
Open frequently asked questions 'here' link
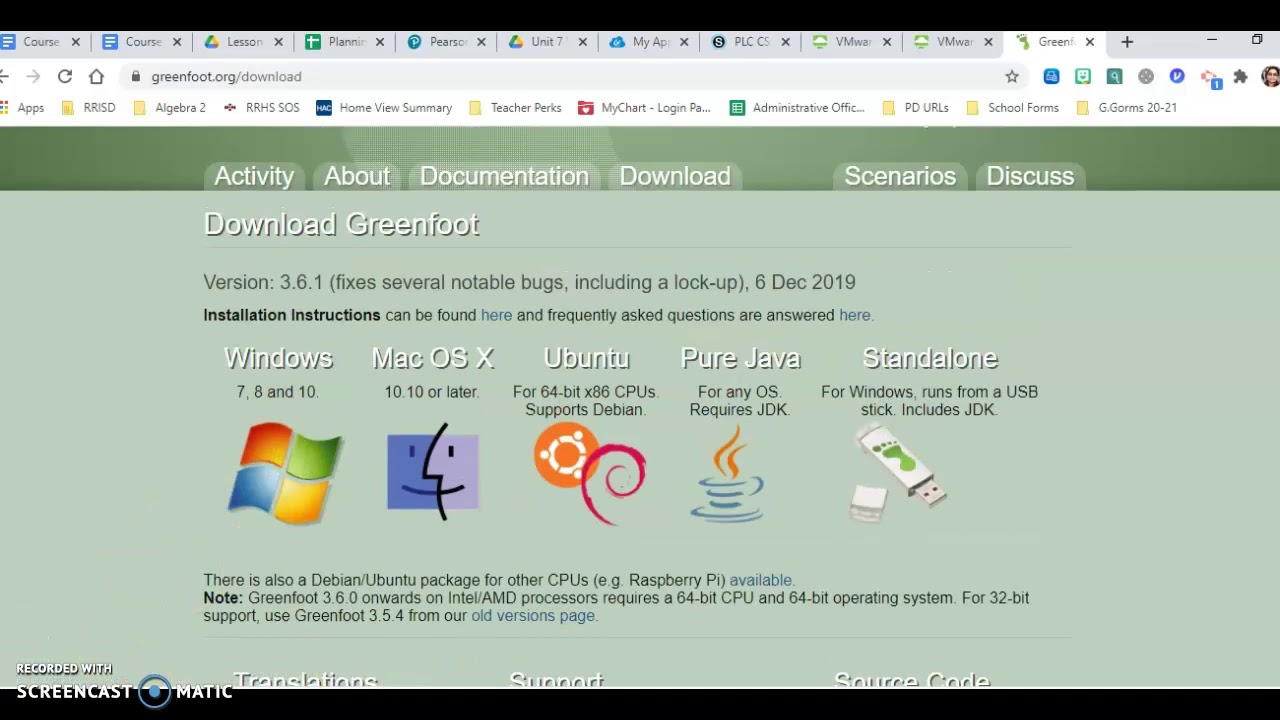(855, 315)
